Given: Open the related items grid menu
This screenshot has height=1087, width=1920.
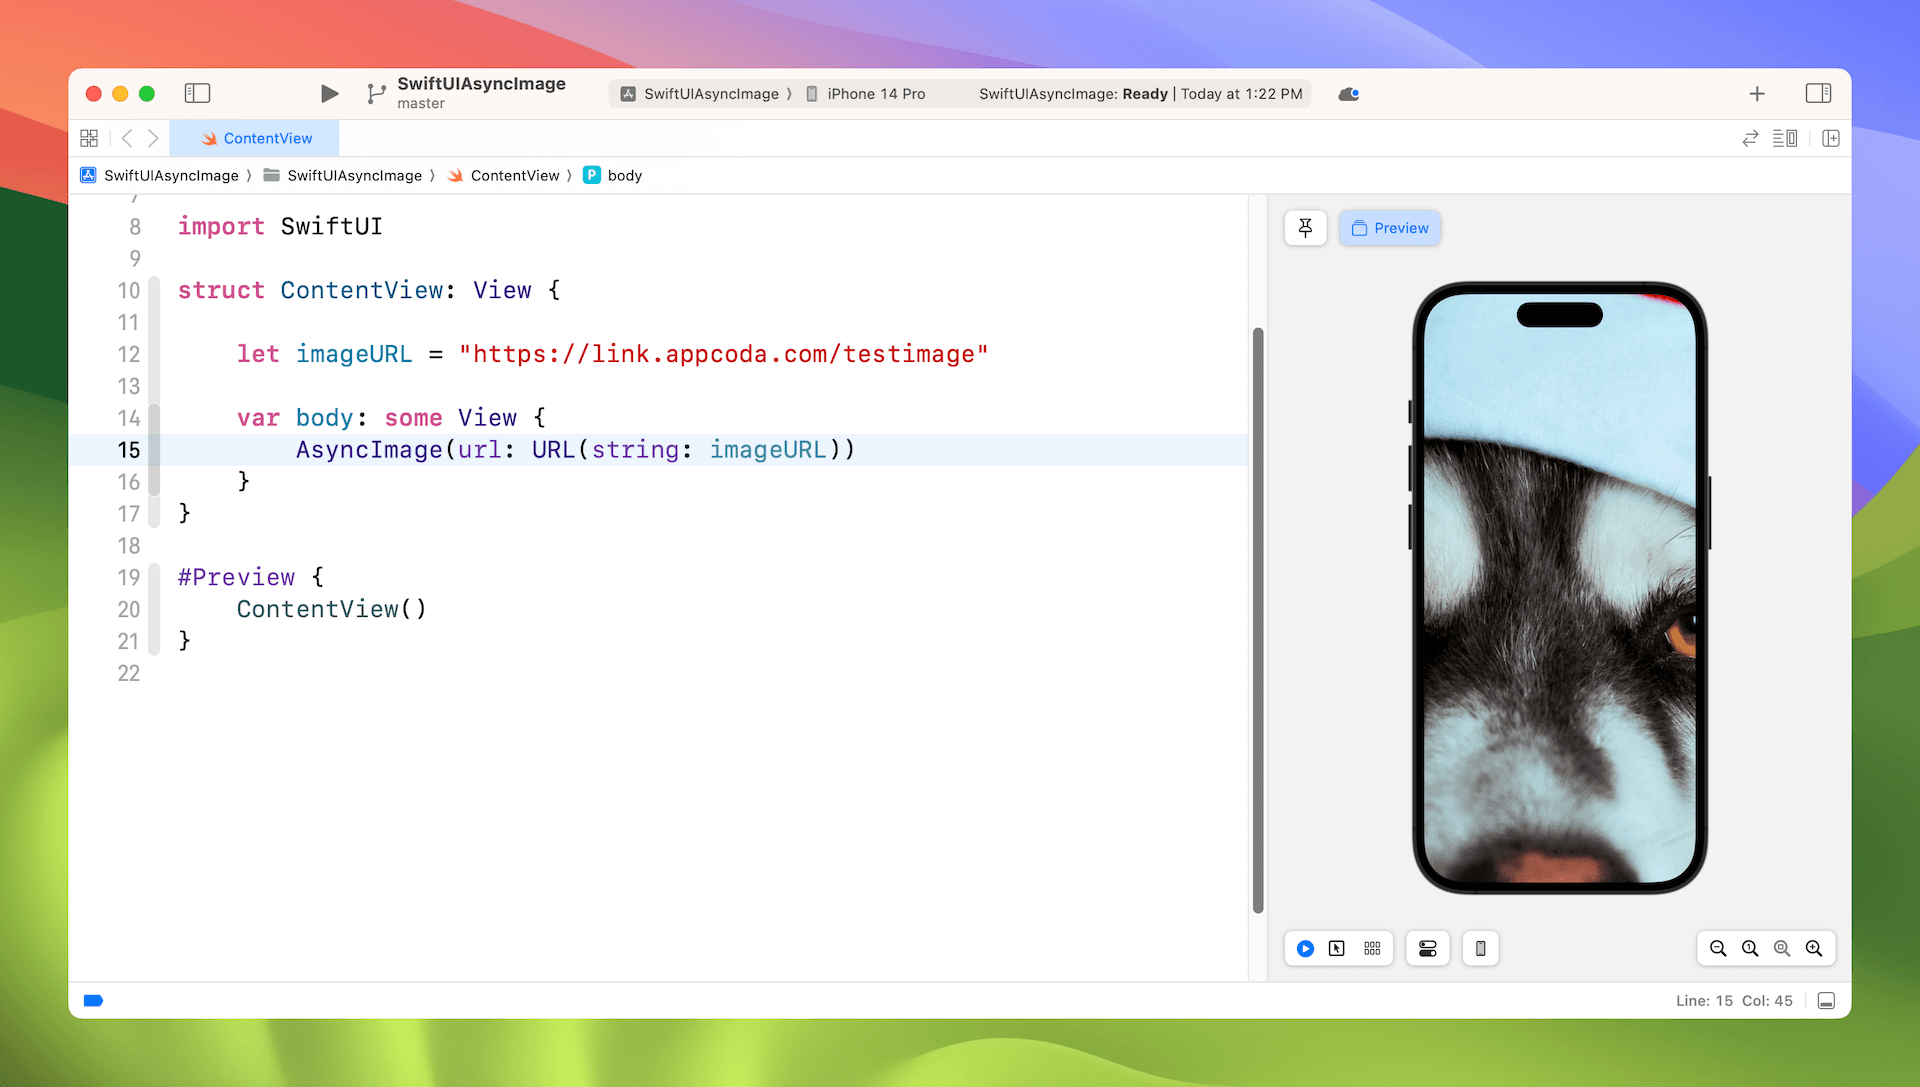Looking at the screenshot, I should [89, 138].
